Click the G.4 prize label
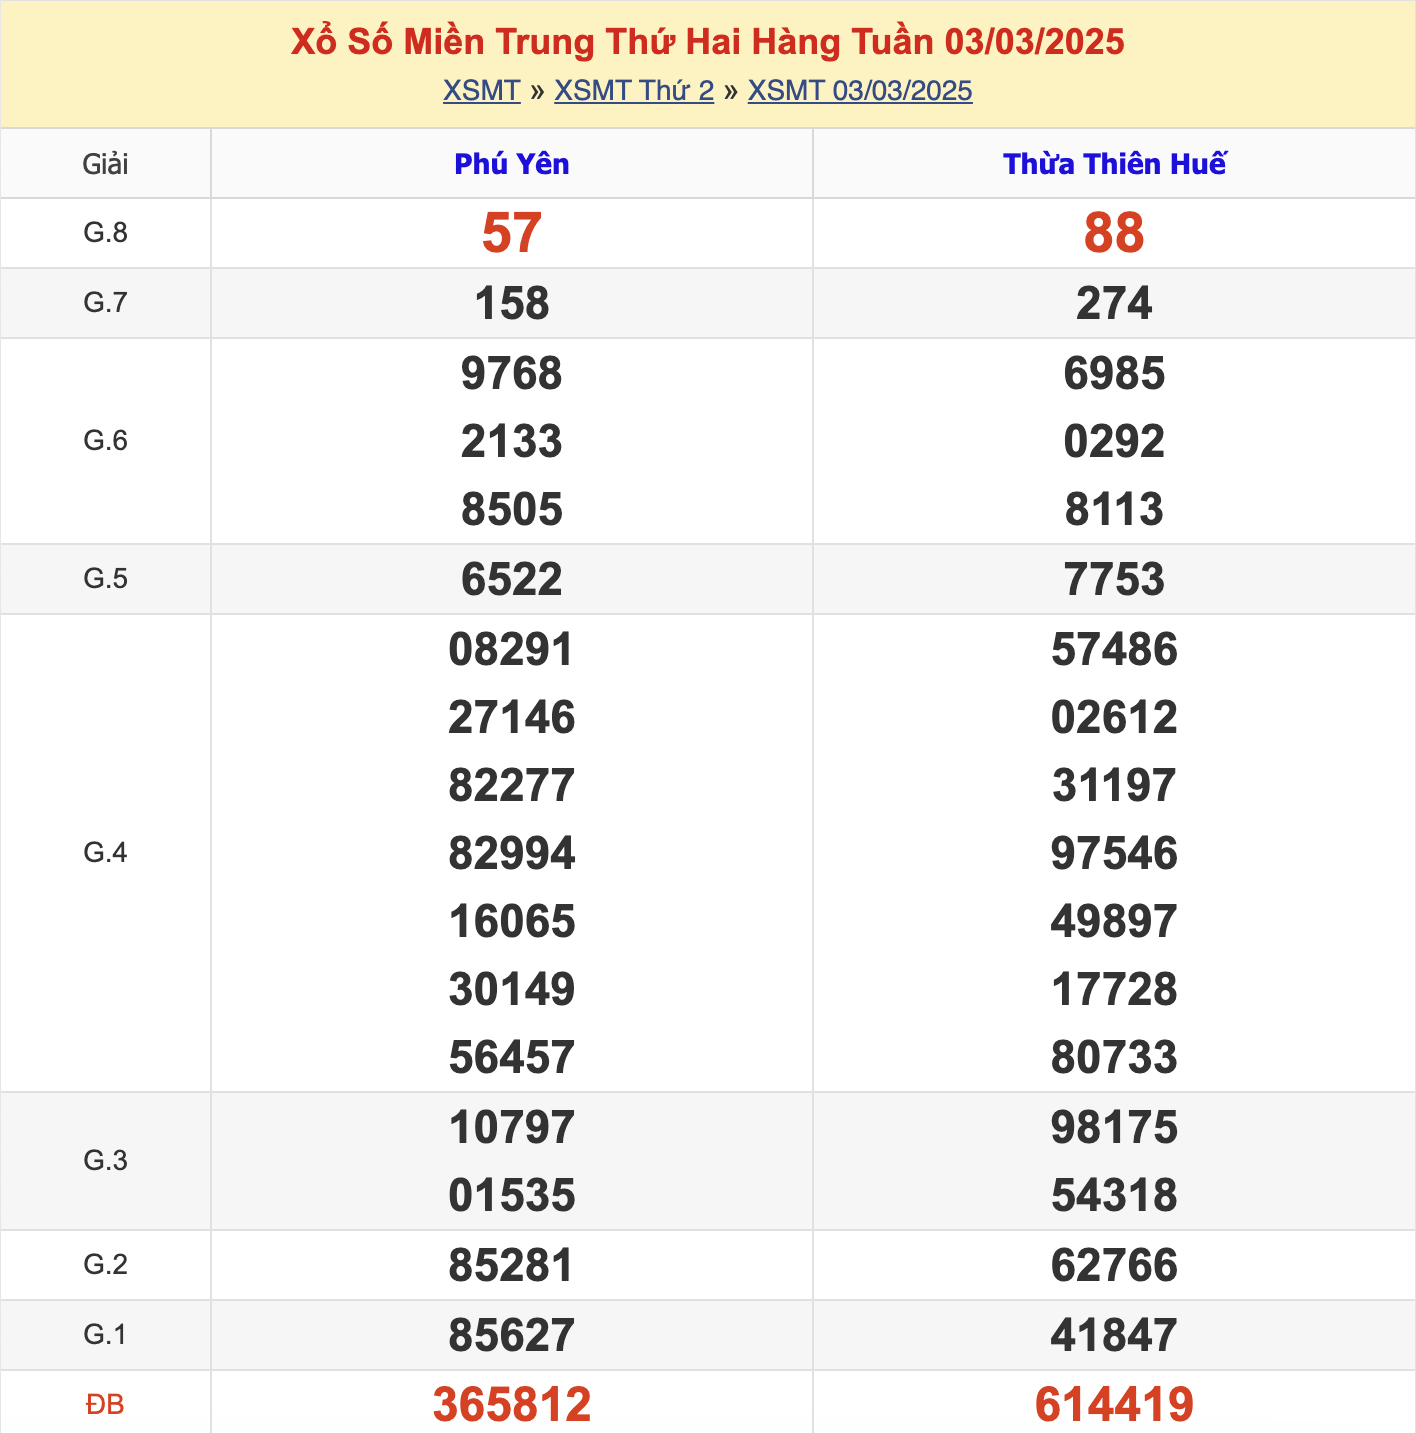The height and width of the screenshot is (1433, 1416). click(105, 853)
